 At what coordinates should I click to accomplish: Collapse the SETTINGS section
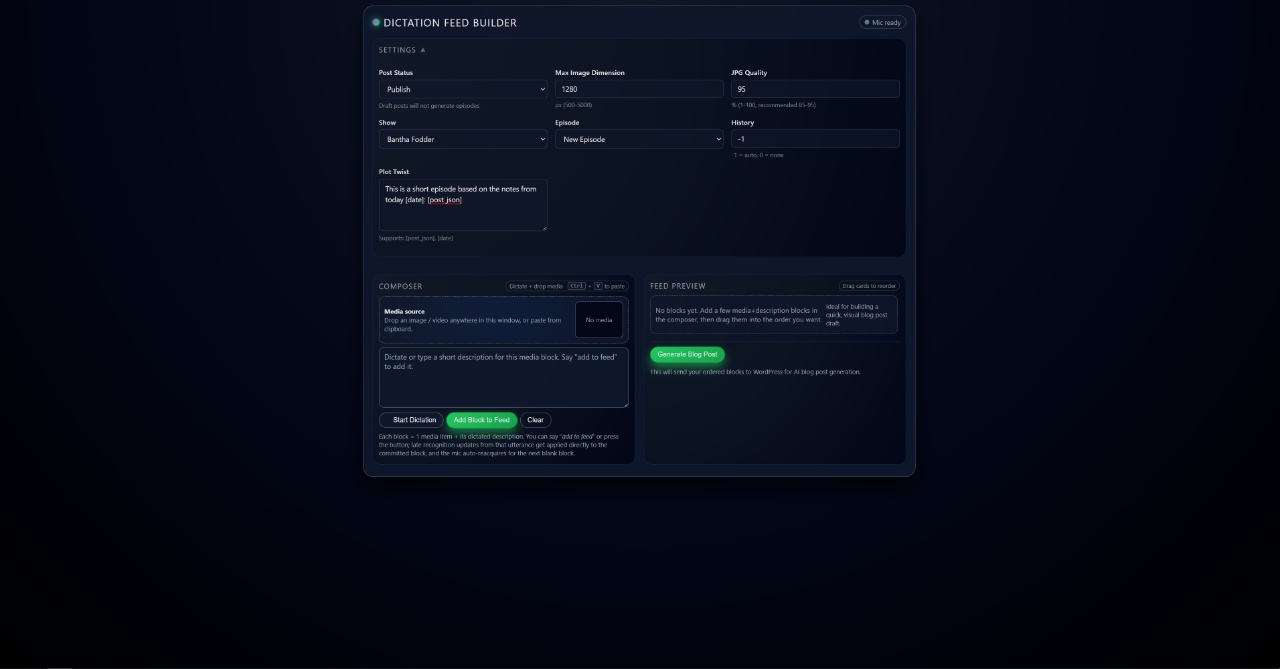click(x=402, y=50)
